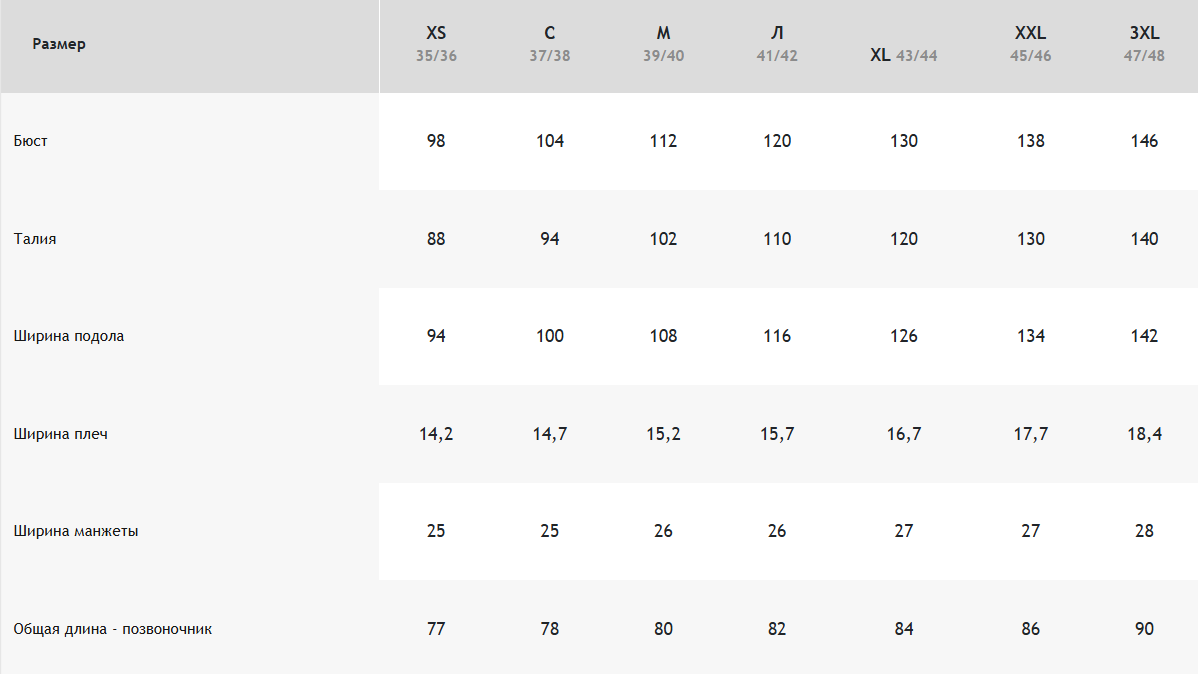Select the Ширина манжеты row label

[76, 530]
